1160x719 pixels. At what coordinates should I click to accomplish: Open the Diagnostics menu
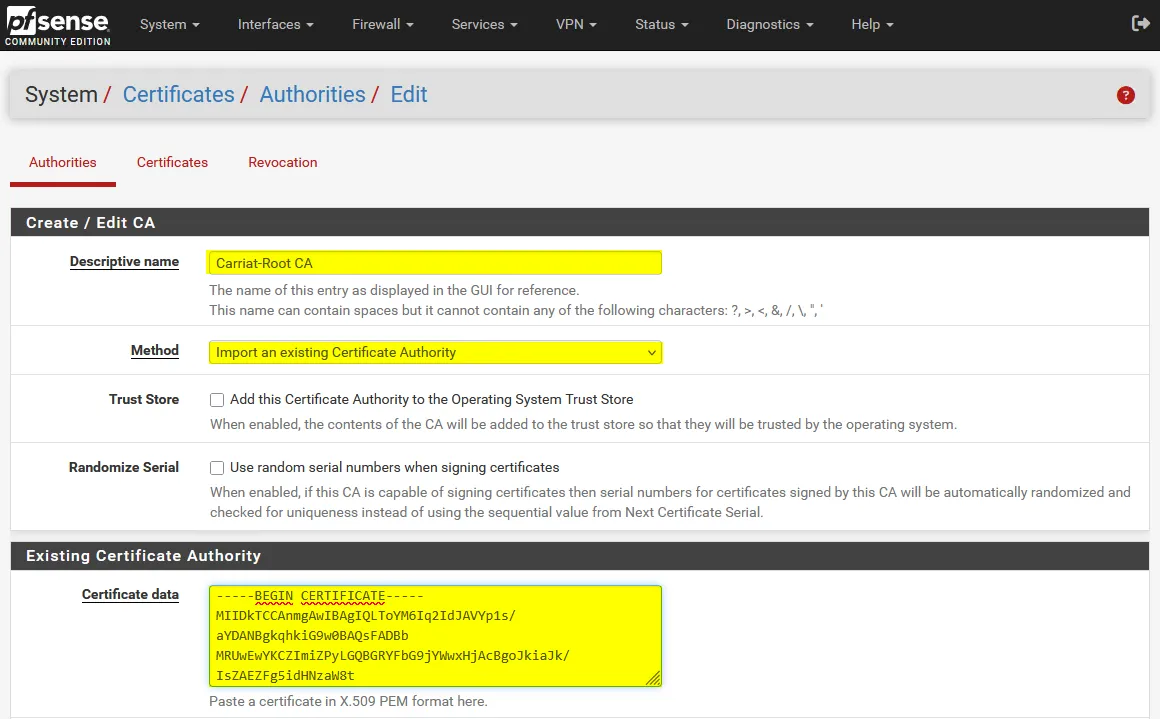tap(769, 24)
